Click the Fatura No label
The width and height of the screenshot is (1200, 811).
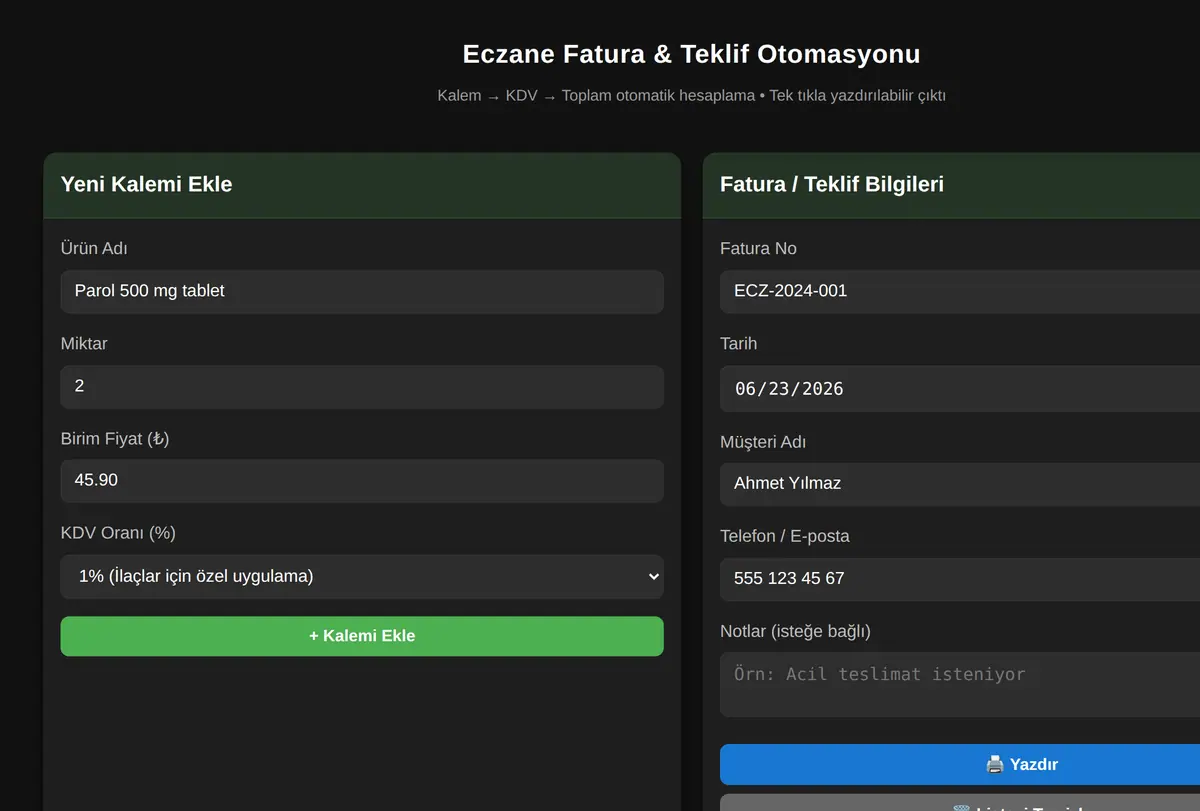point(758,248)
